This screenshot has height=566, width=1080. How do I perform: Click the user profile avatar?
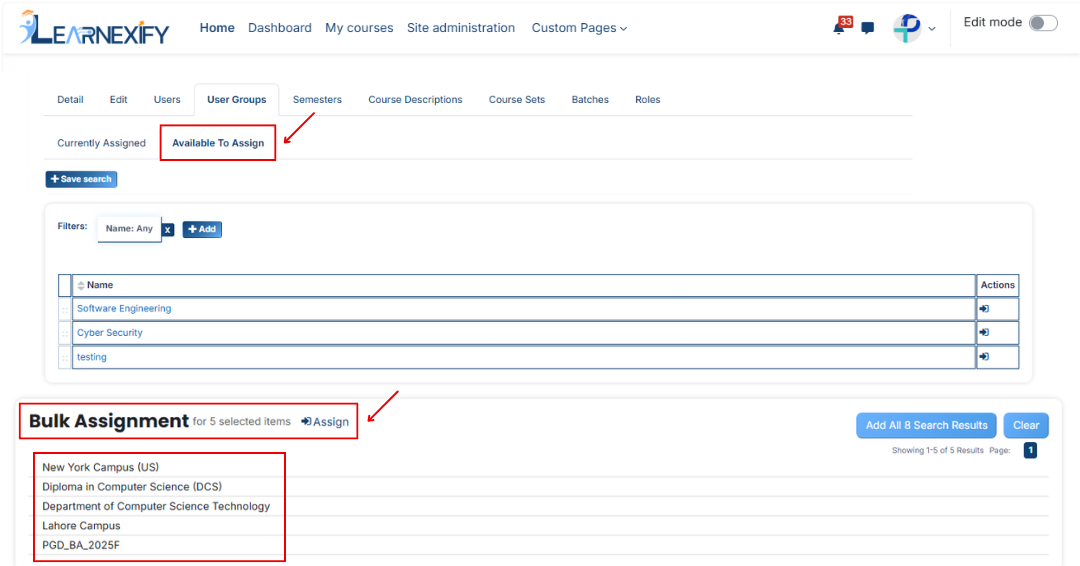pyautogui.click(x=907, y=28)
